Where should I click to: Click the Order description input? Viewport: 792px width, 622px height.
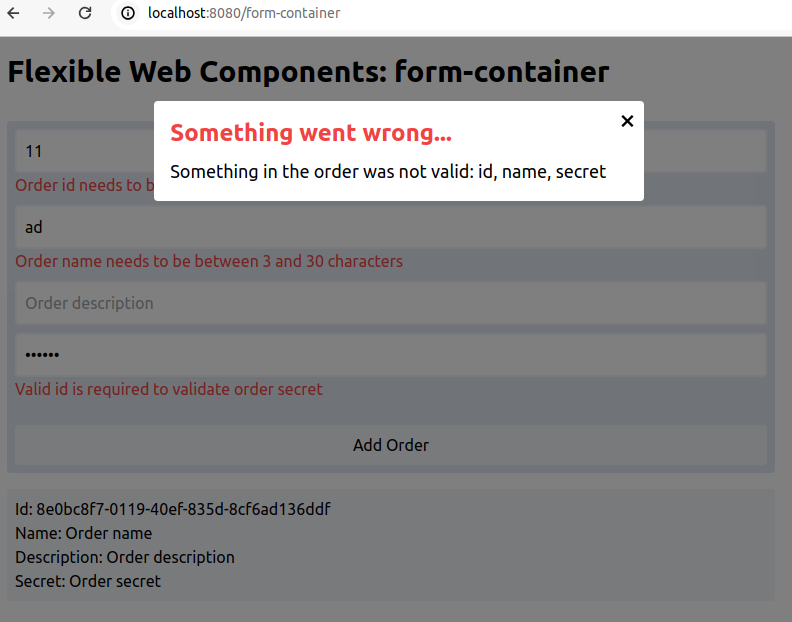click(391, 303)
